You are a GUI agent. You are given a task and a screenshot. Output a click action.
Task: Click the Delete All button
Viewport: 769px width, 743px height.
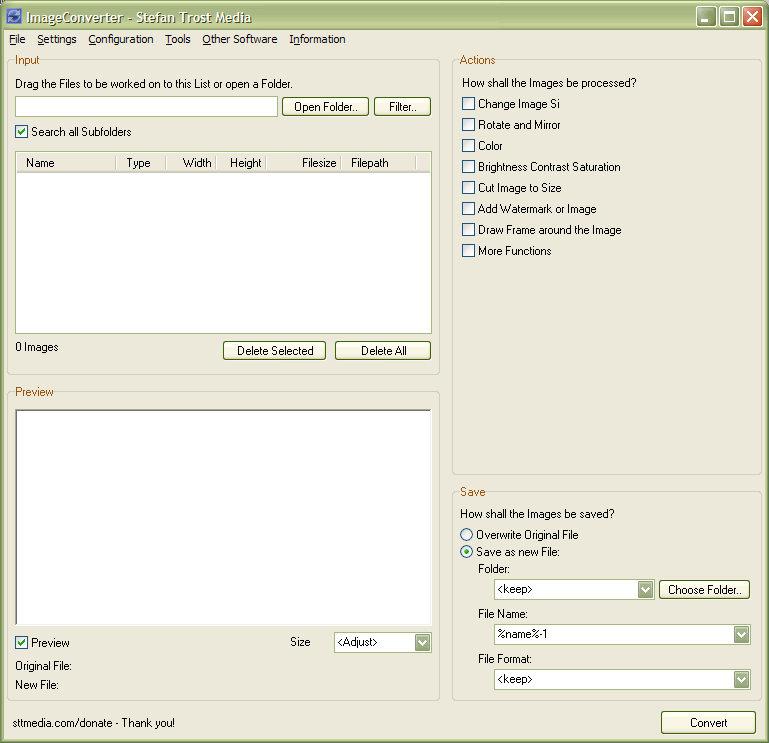pos(383,351)
